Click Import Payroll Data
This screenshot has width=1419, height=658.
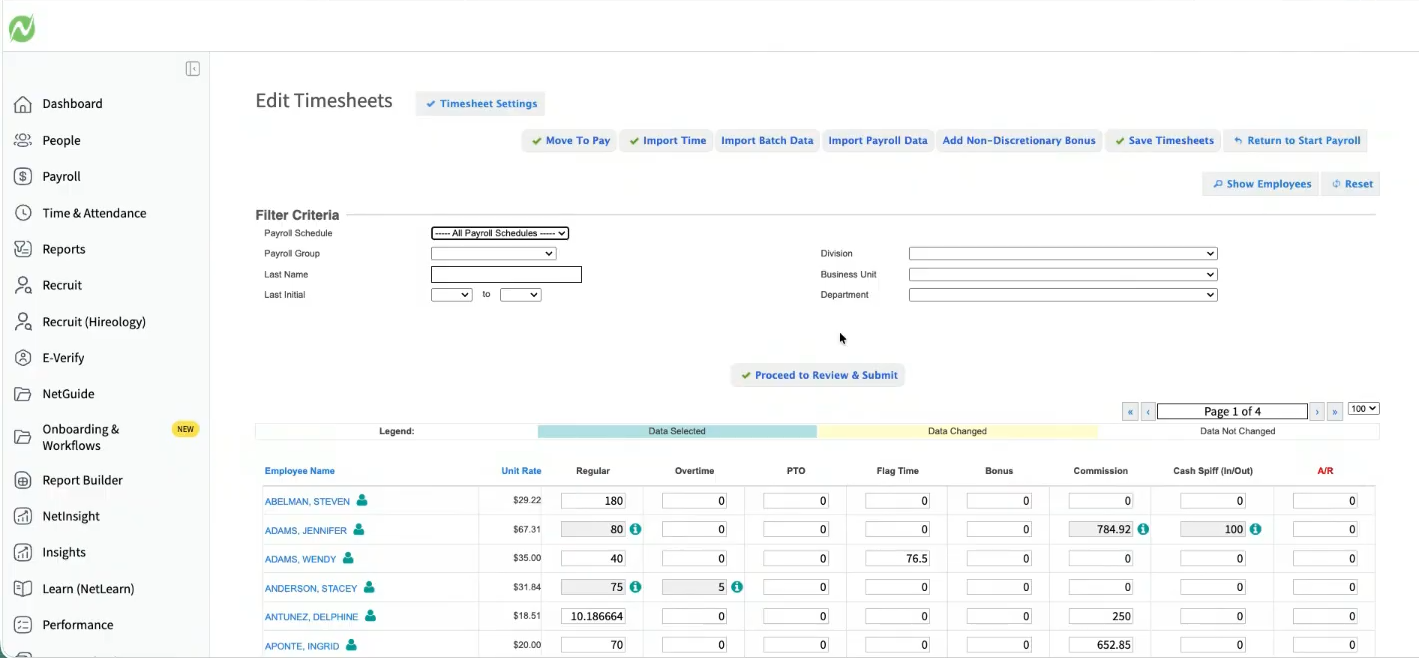tap(878, 141)
